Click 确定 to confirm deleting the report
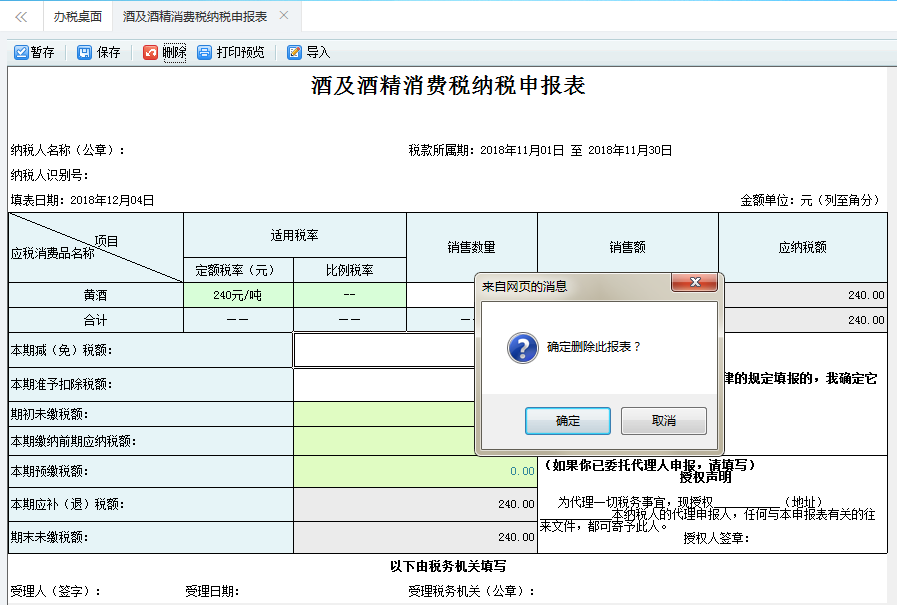This screenshot has width=897, height=605. click(567, 421)
